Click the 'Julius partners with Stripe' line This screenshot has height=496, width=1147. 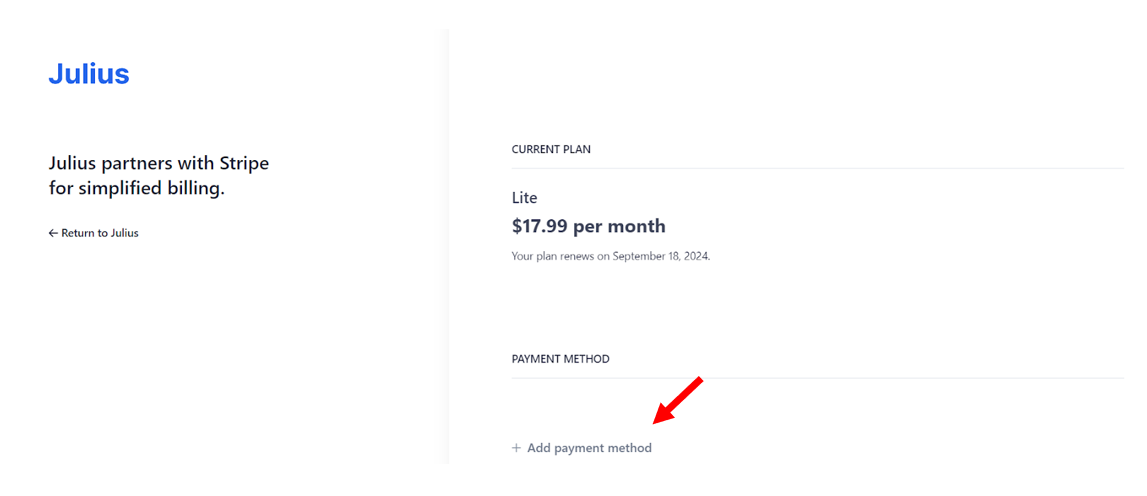coord(159,163)
